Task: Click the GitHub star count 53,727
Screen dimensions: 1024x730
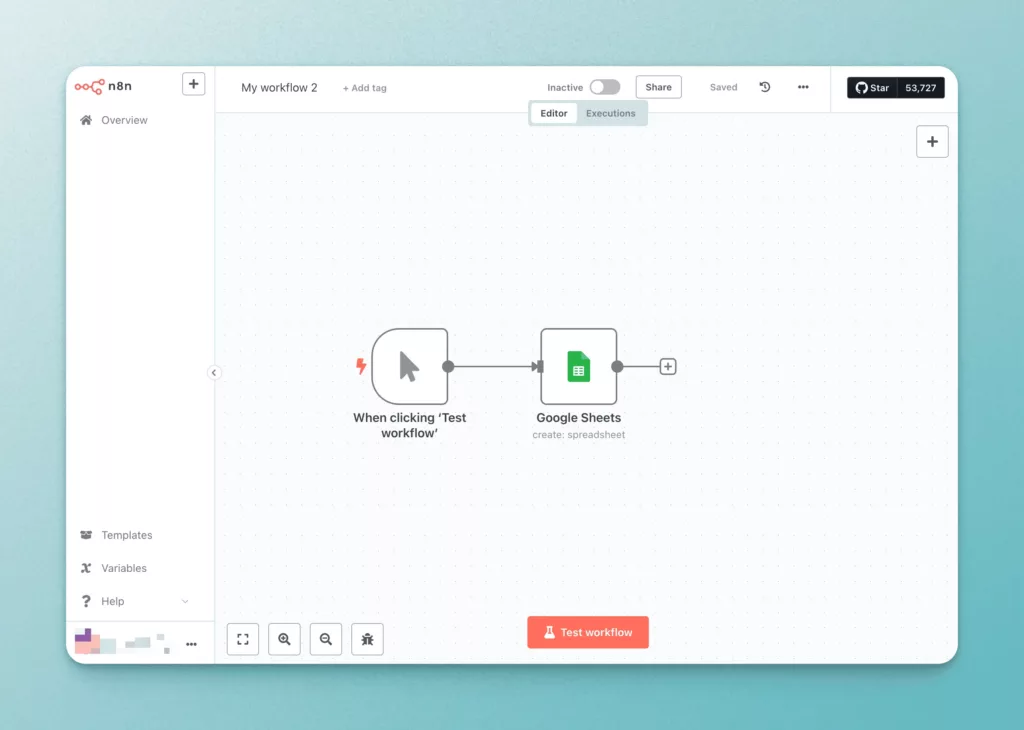Action: pyautogui.click(x=921, y=87)
